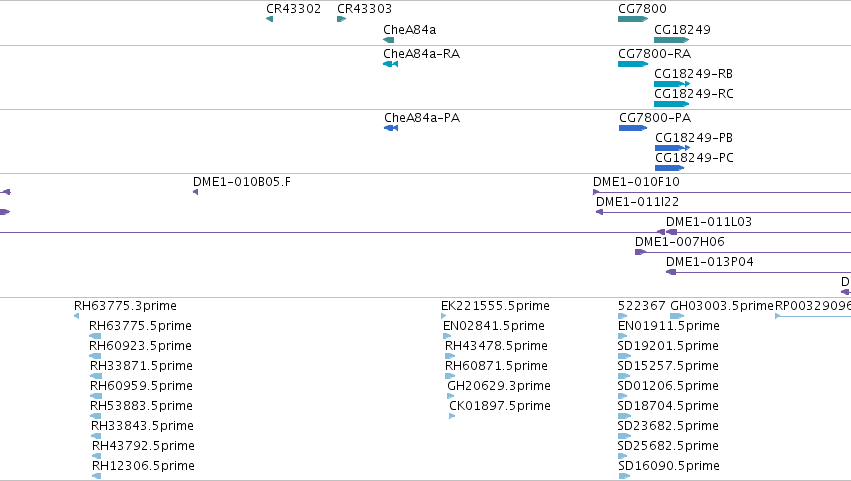851x481 pixels.
Task: Select EST RH33843.5prime
Action: [142, 426]
